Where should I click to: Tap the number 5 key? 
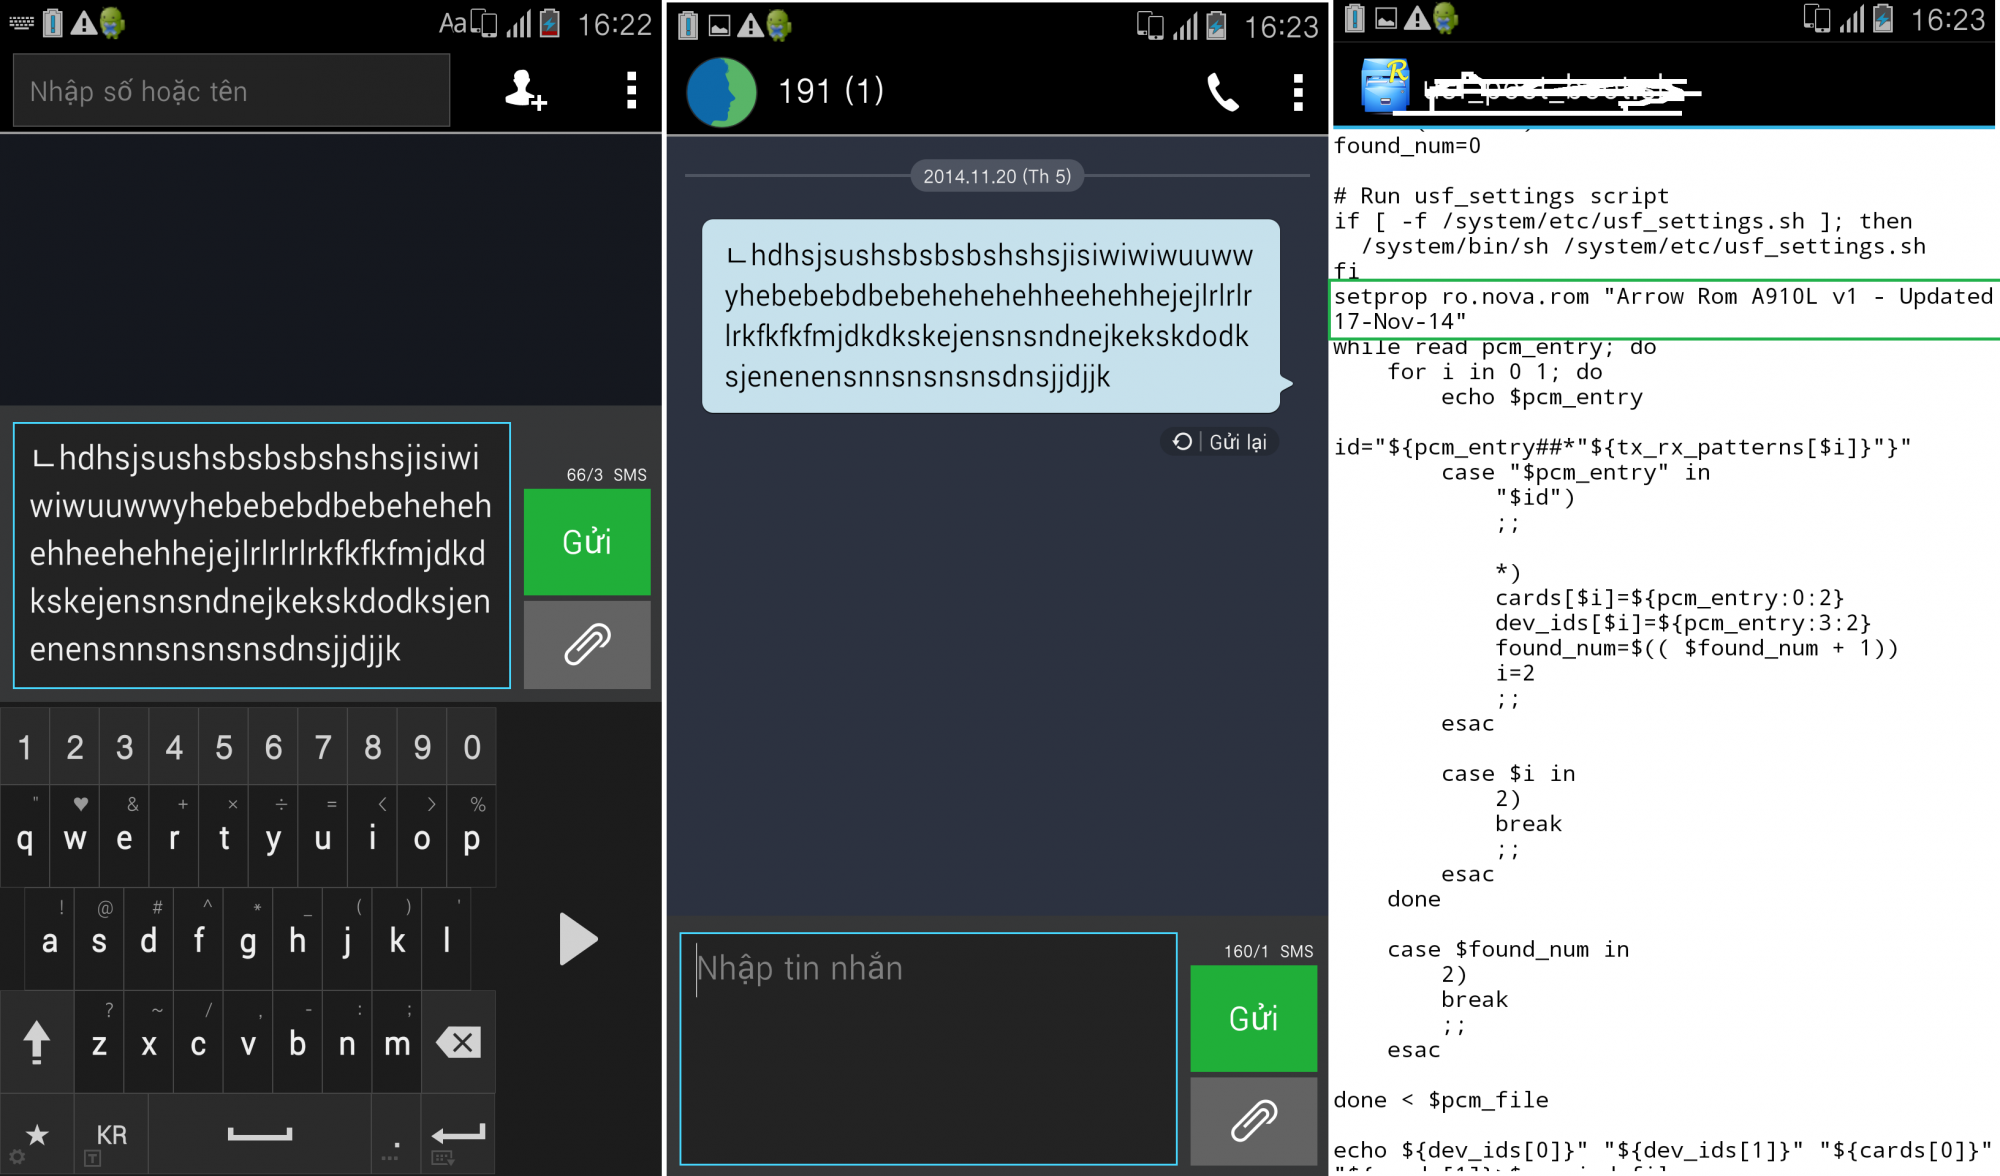pyautogui.click(x=224, y=746)
